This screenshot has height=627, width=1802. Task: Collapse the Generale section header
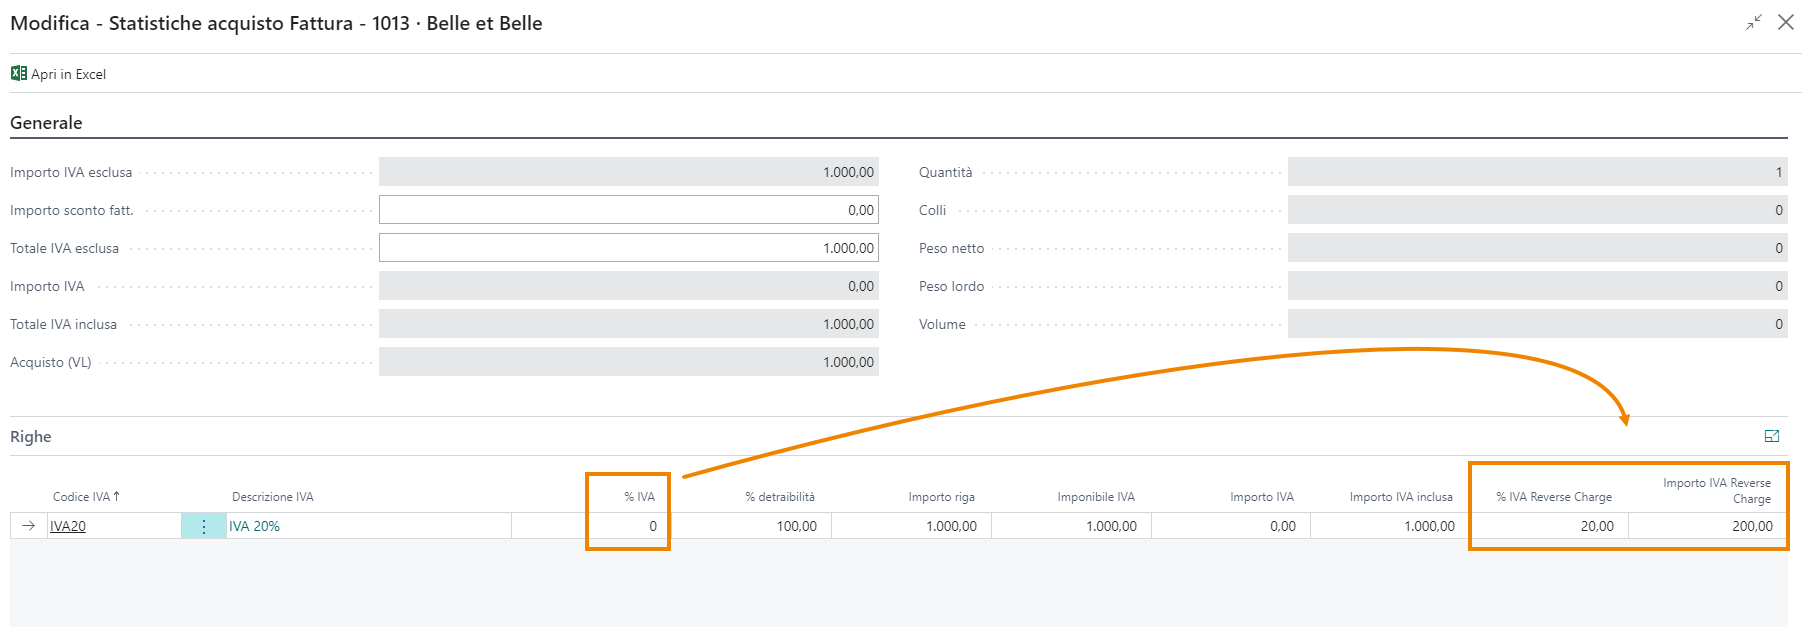[x=46, y=123]
